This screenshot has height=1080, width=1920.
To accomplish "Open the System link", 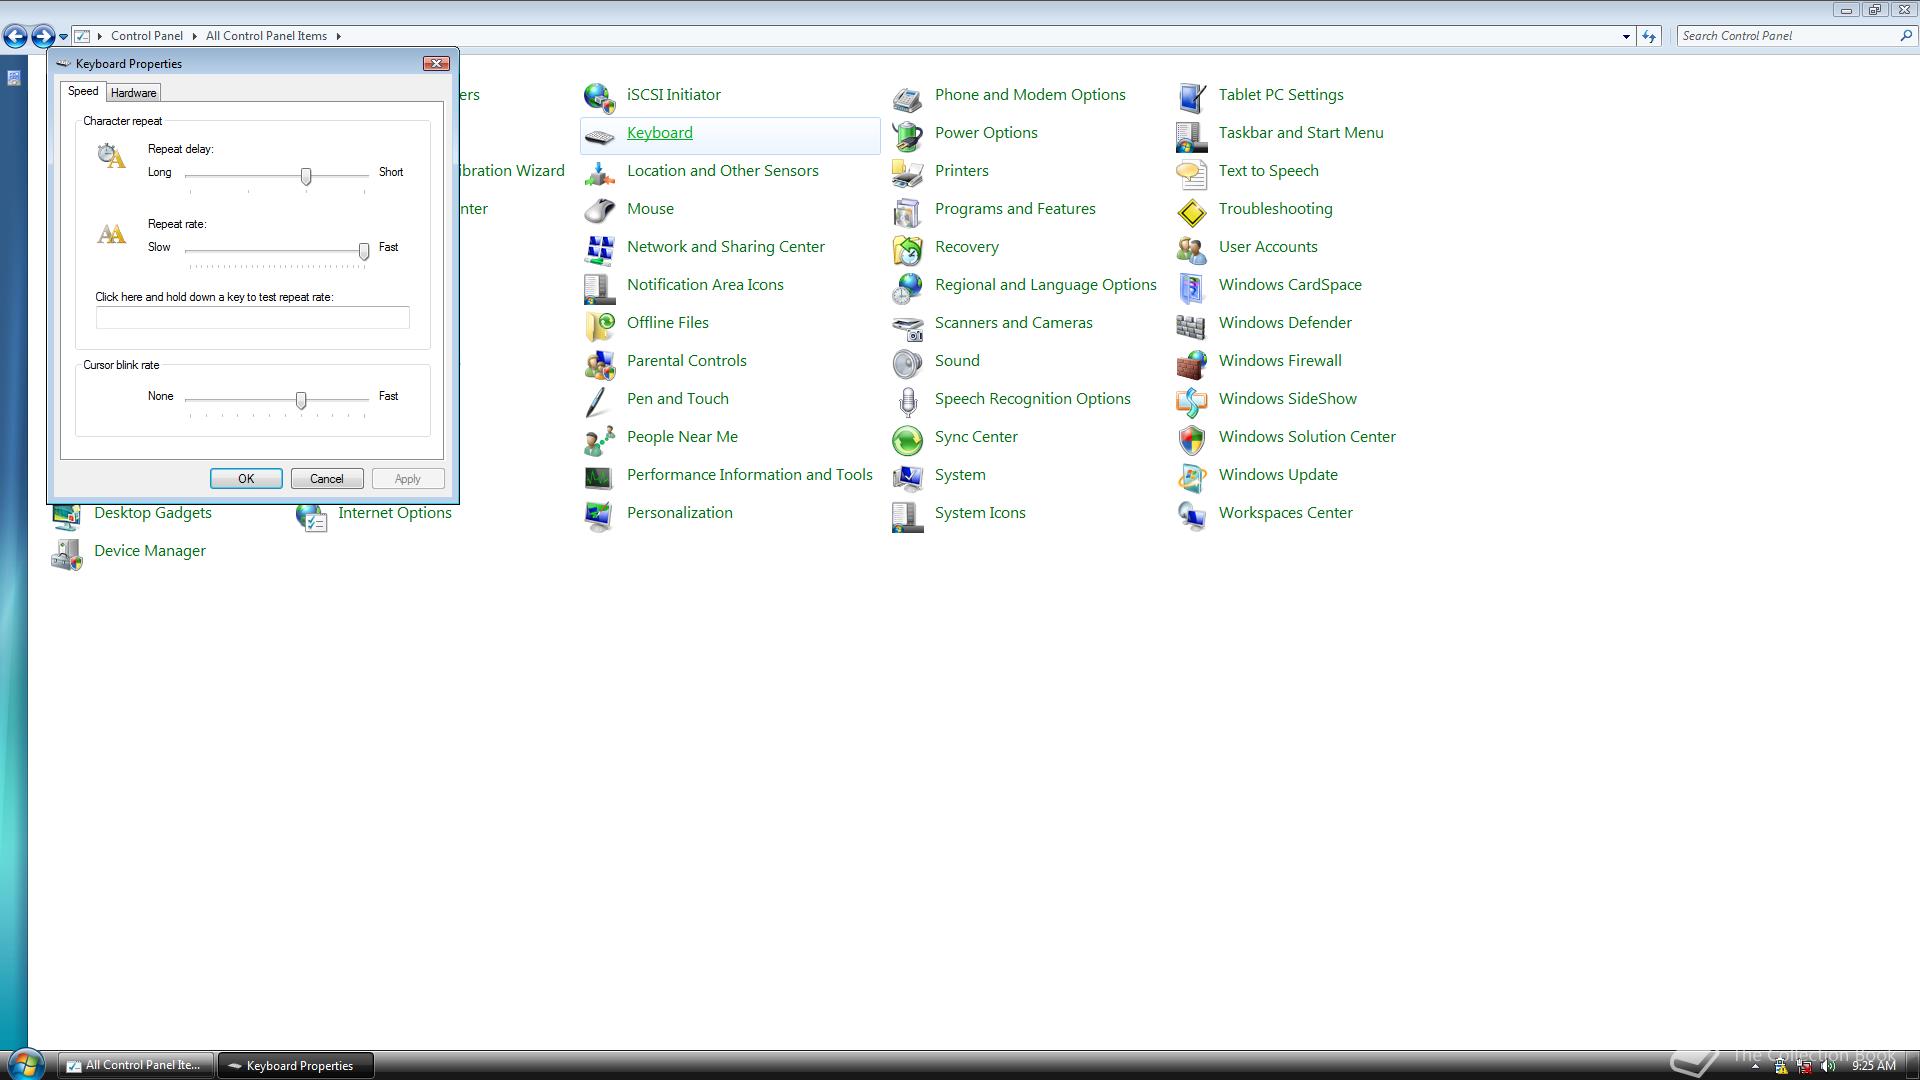I will tap(960, 474).
